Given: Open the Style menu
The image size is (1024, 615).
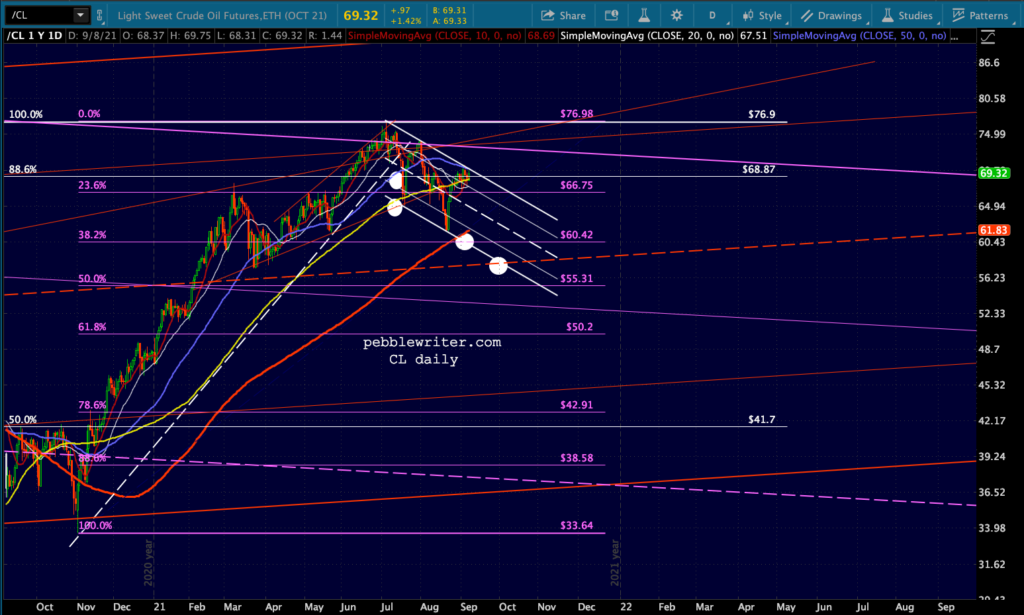Looking at the screenshot, I should click(x=762, y=15).
